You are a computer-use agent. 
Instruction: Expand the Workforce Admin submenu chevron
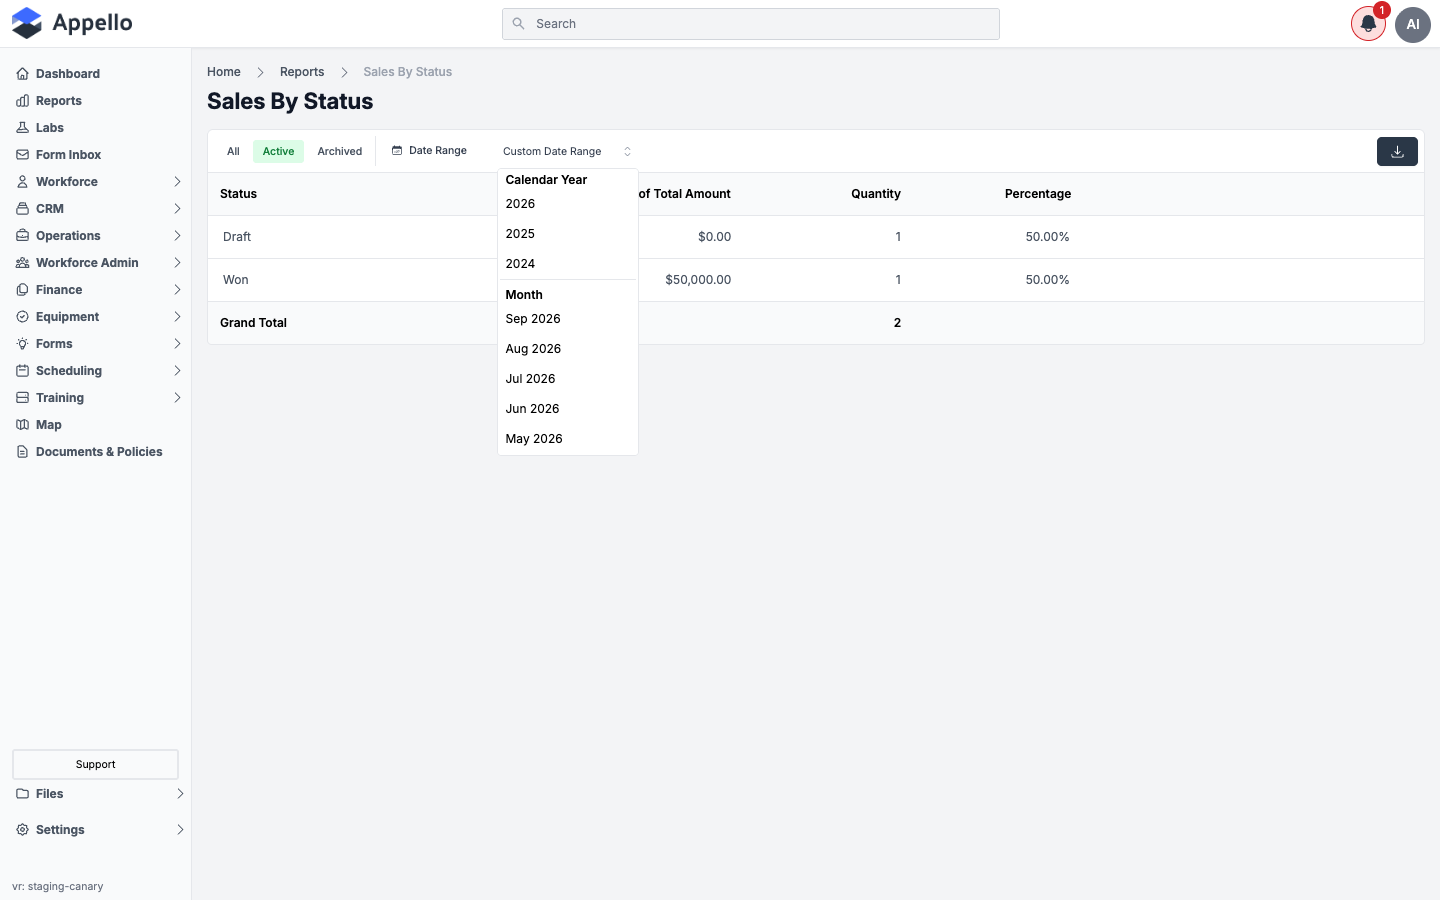tap(177, 263)
